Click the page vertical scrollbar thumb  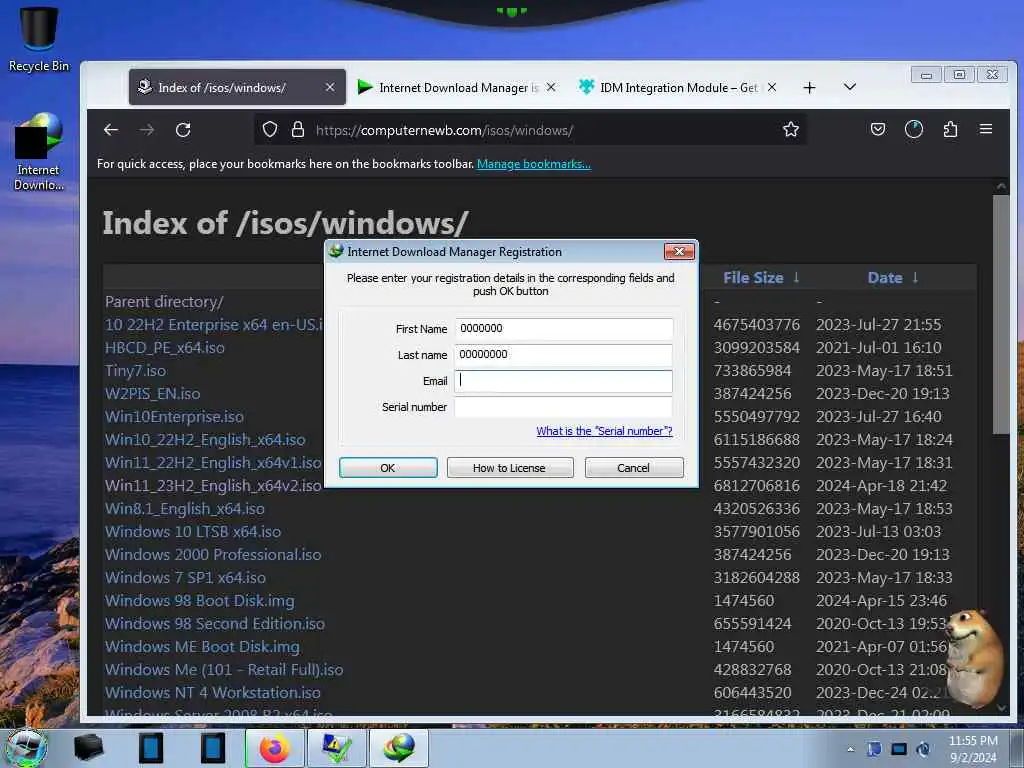(1000, 313)
